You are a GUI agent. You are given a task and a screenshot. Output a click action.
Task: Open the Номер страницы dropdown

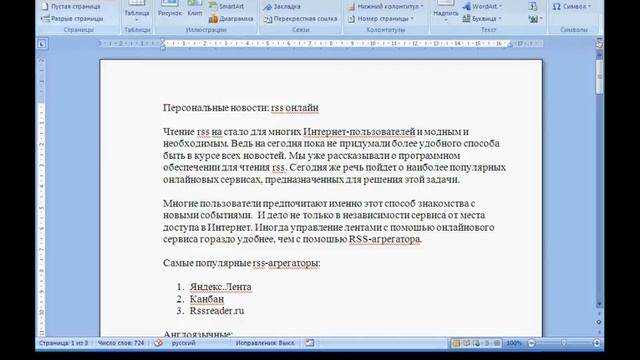(381, 19)
